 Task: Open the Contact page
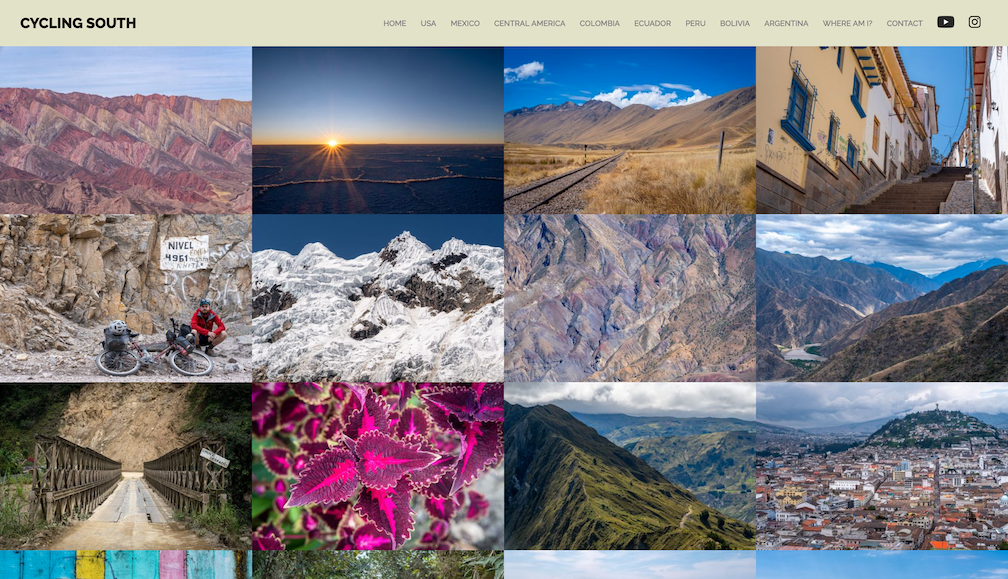tap(904, 23)
